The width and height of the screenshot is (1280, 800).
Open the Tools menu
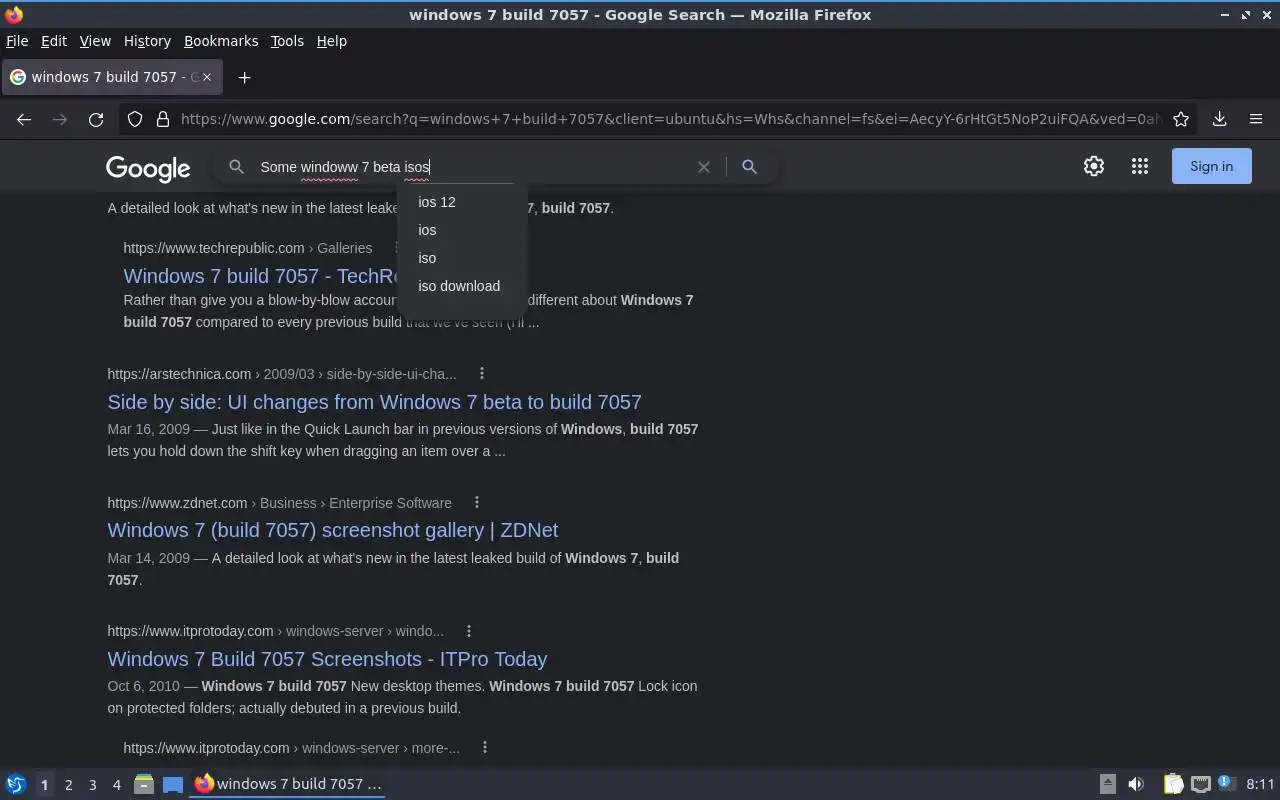[x=287, y=41]
